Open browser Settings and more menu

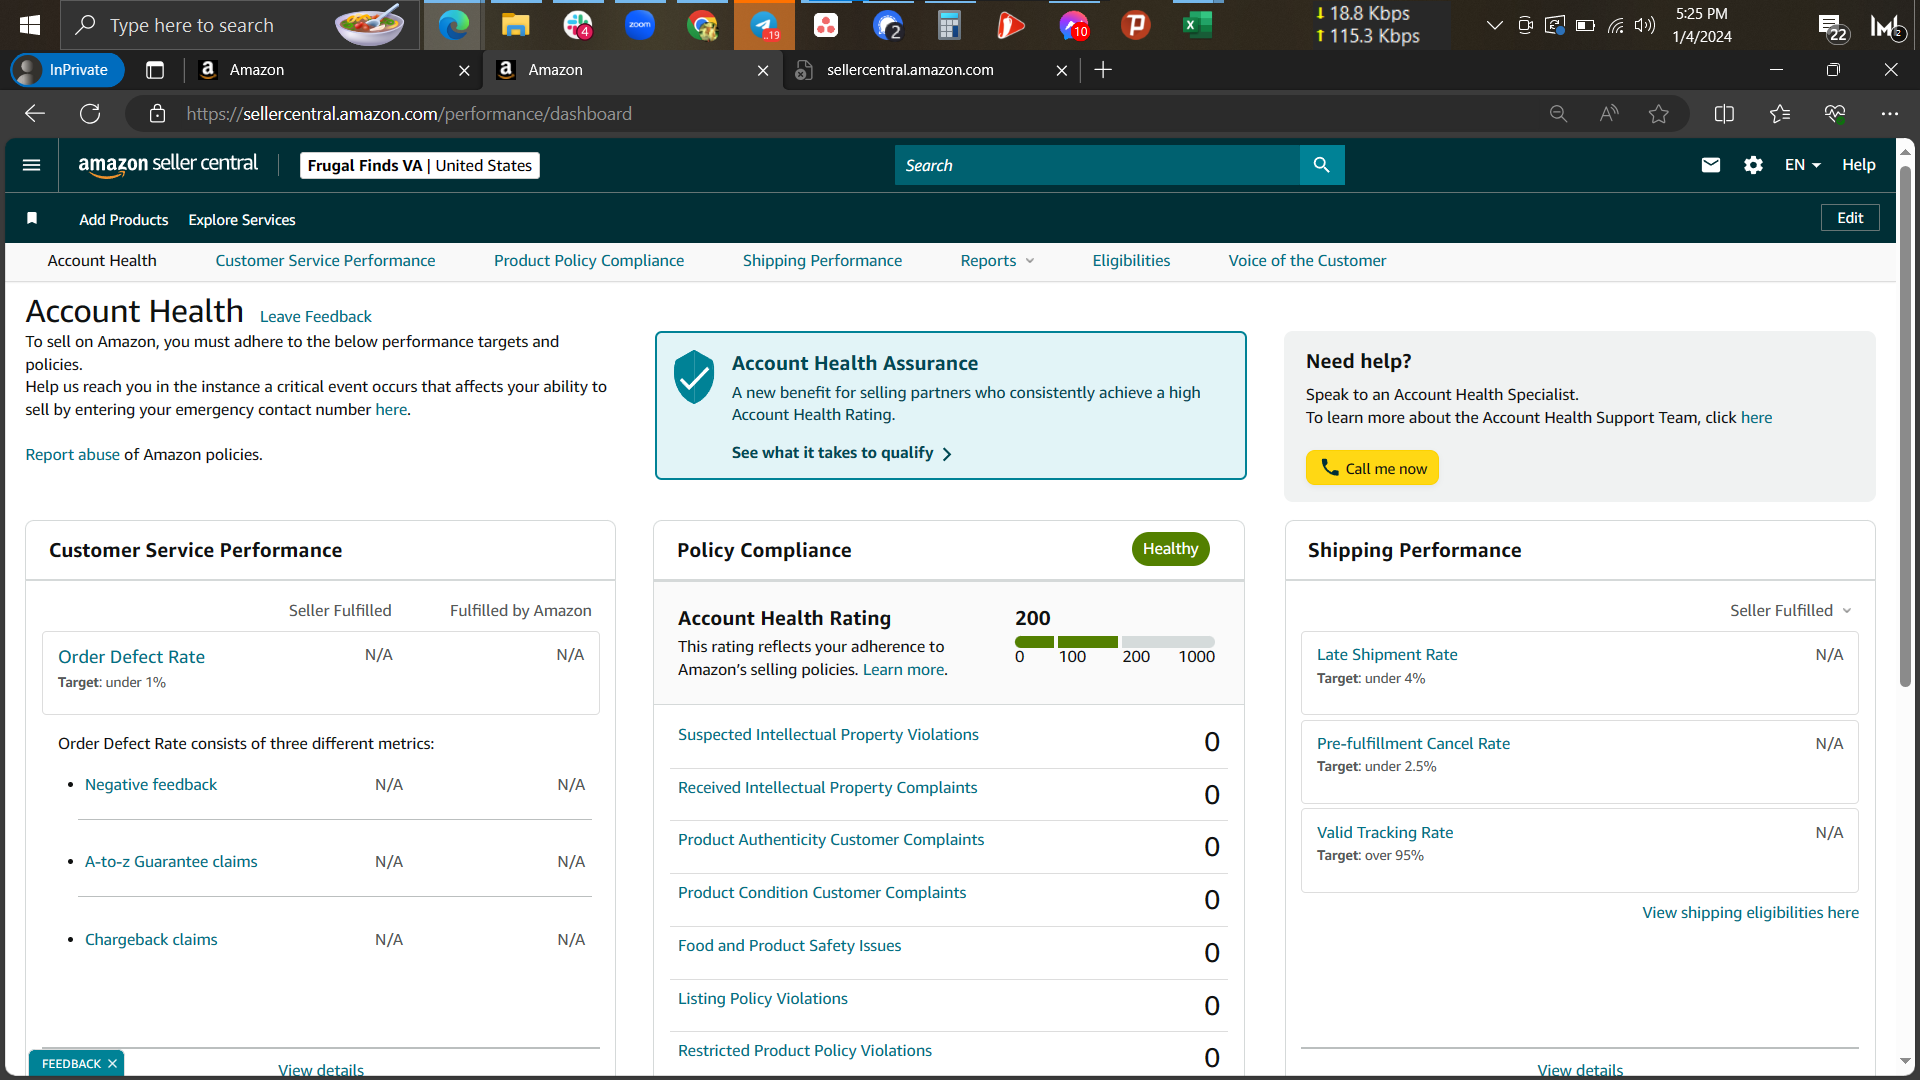pyautogui.click(x=1889, y=114)
